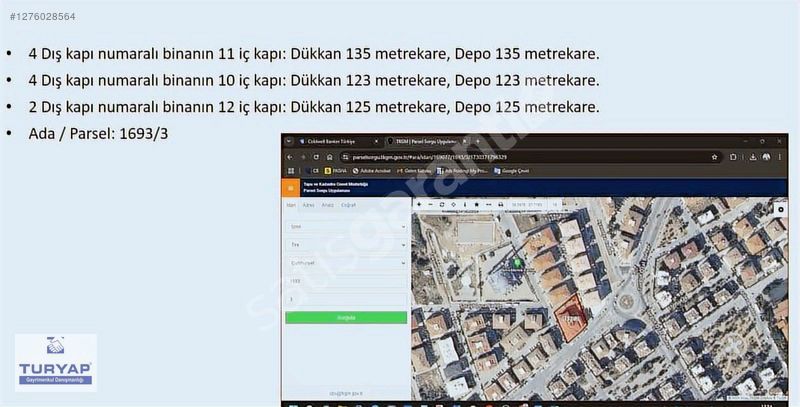This screenshot has width=800, height=407.
Task: Click the green Sorgula button
Action: (x=346, y=317)
